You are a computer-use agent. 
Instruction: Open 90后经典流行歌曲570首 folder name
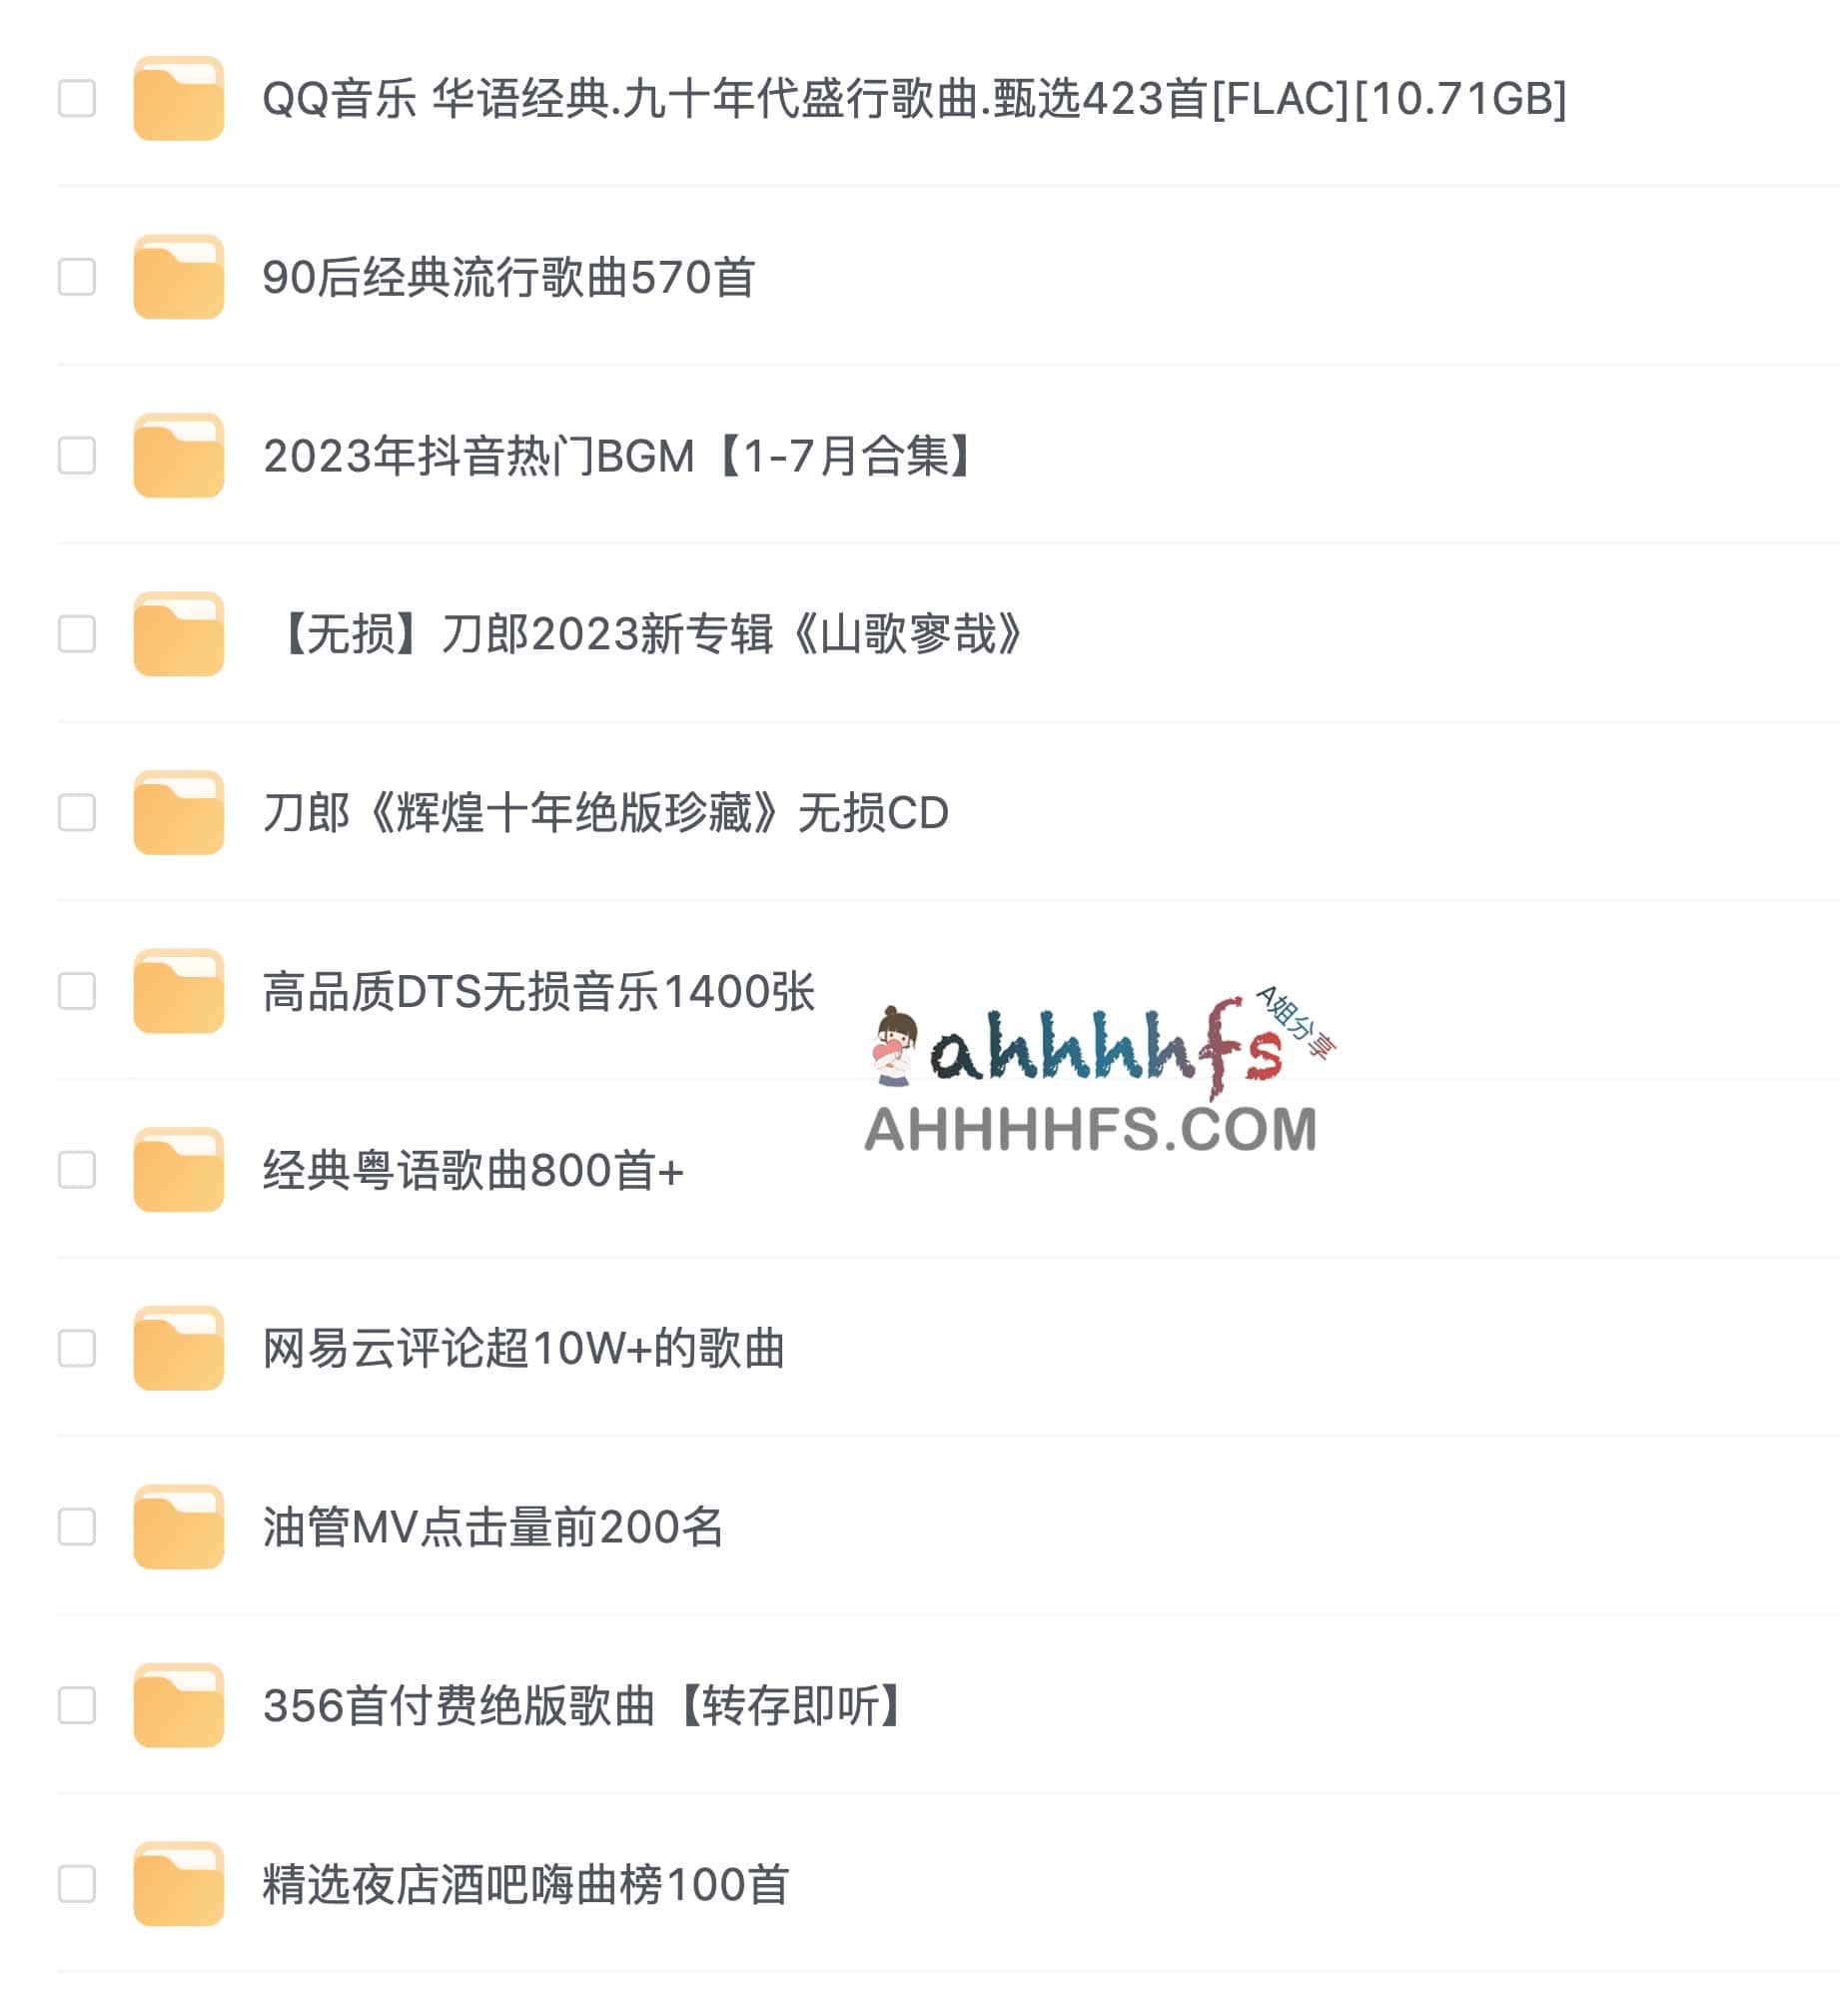pos(509,277)
